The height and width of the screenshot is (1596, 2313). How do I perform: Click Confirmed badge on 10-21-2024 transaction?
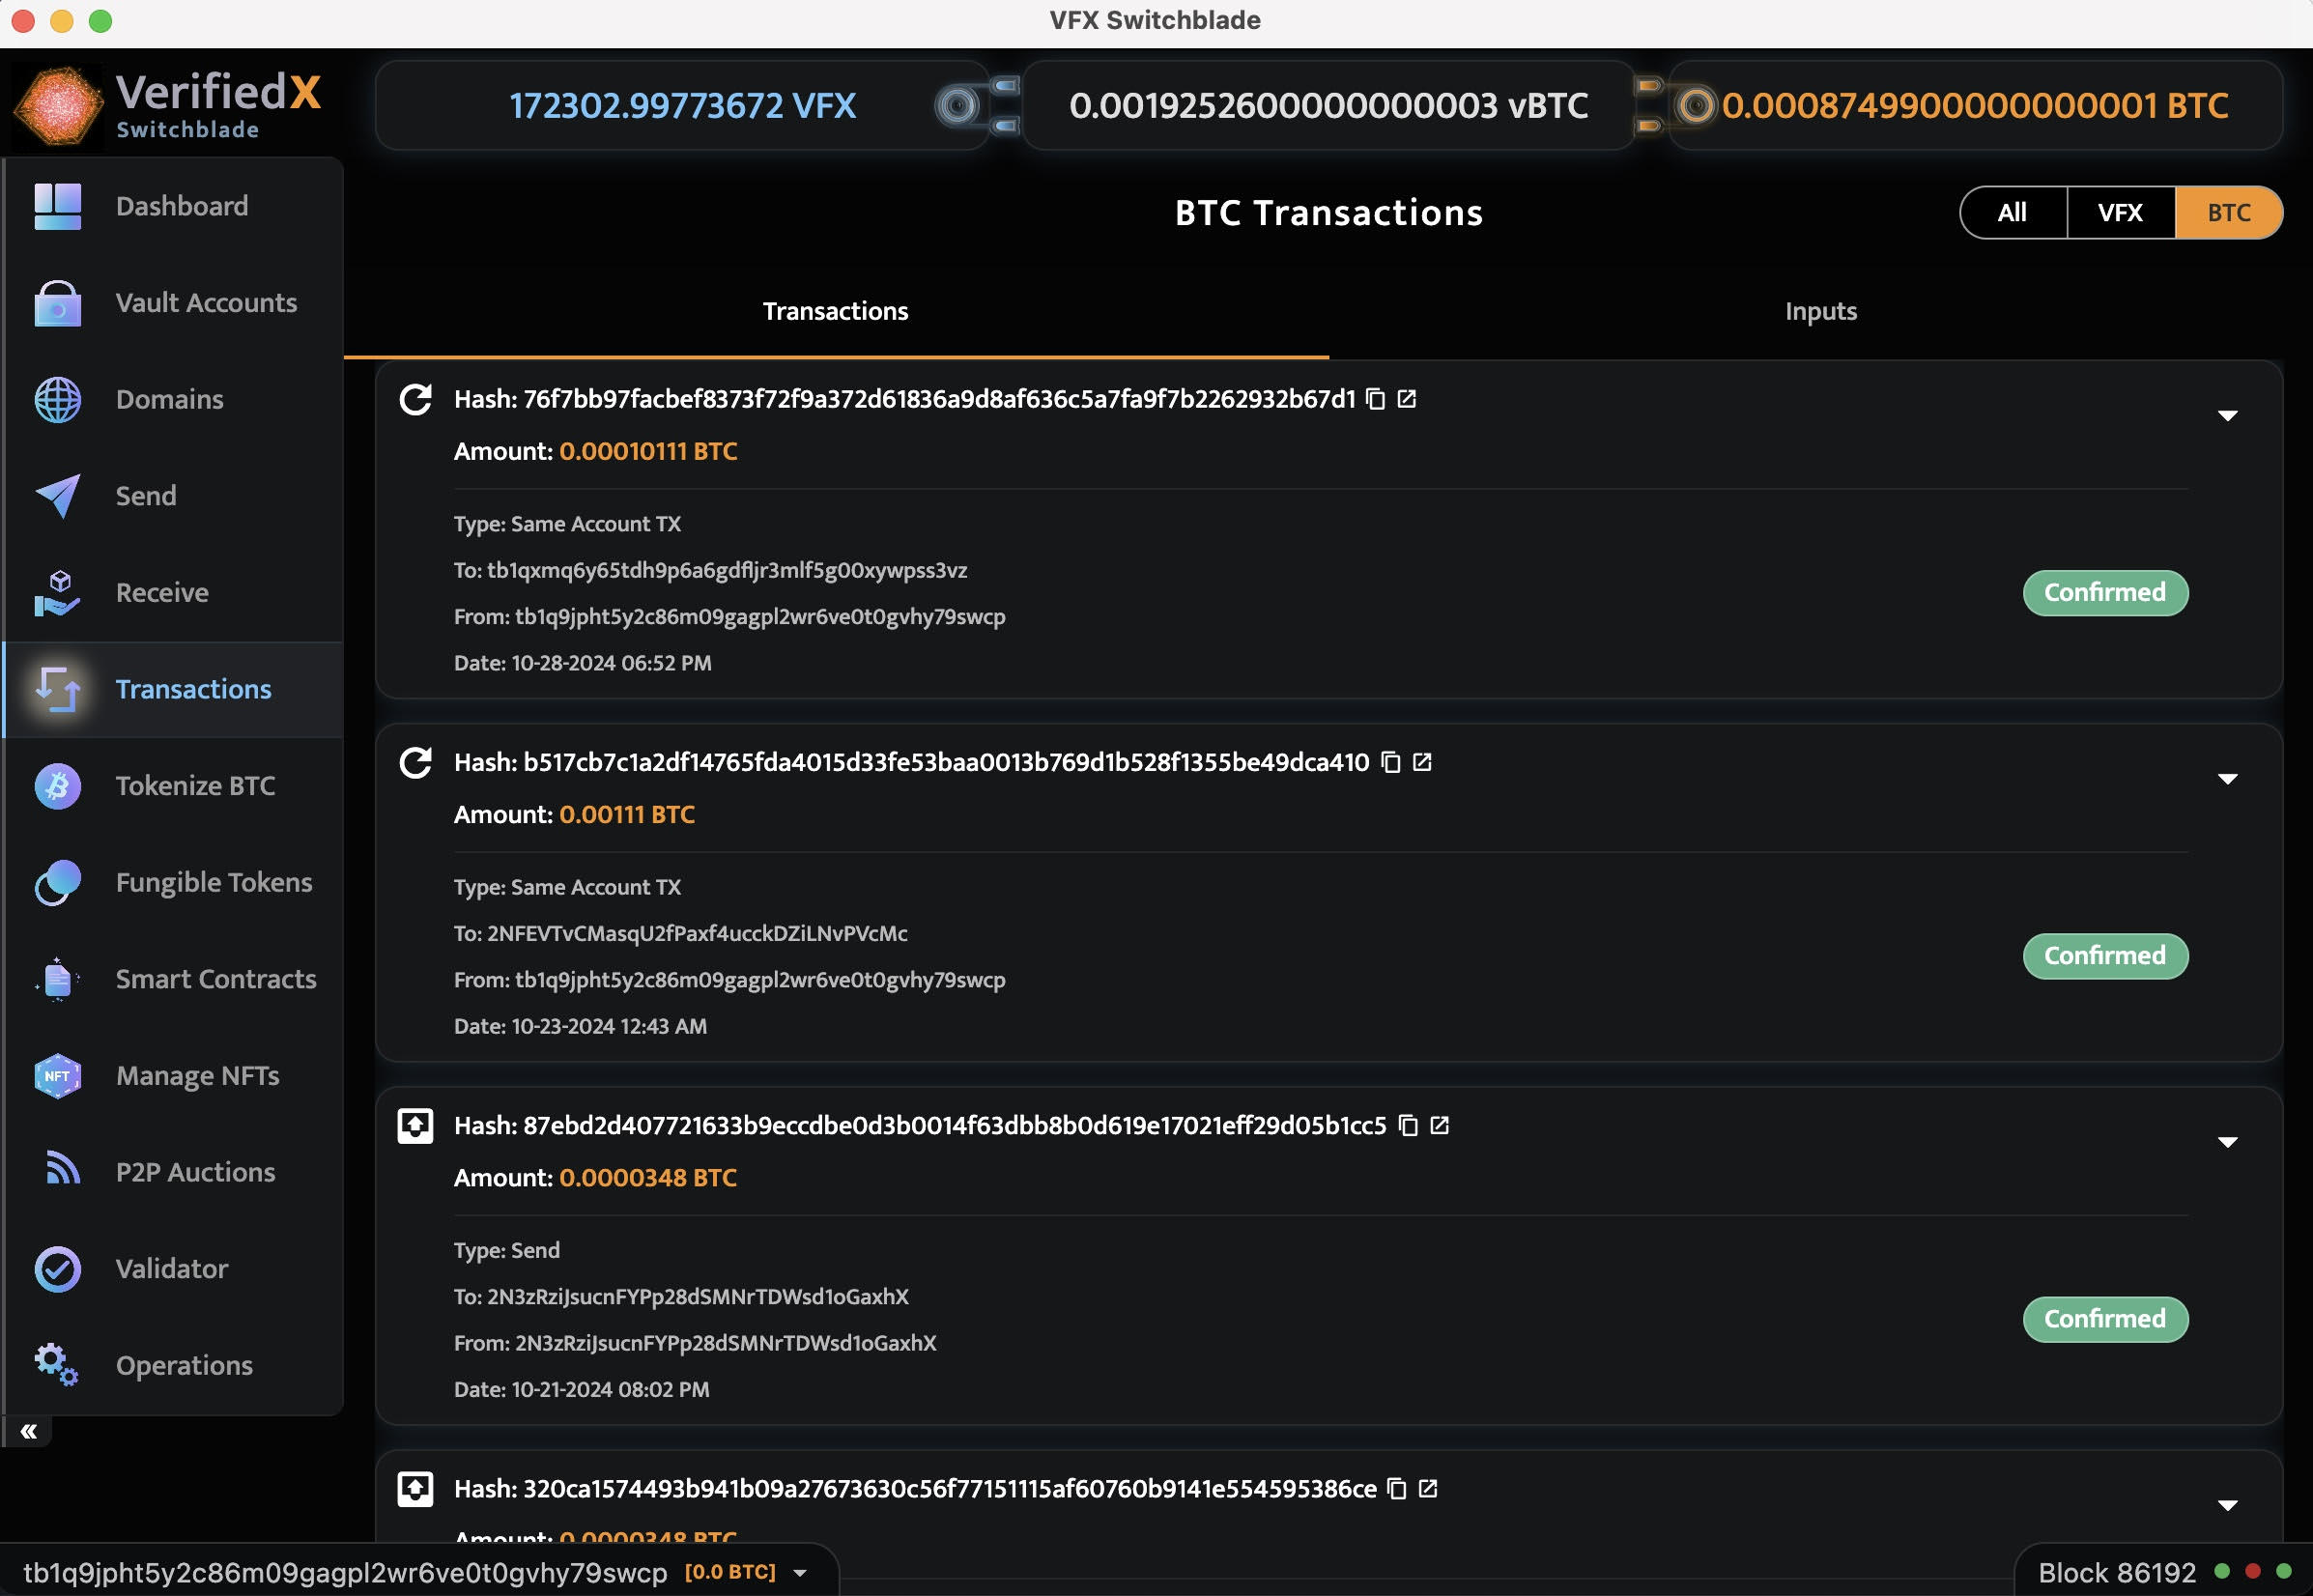pyautogui.click(x=2105, y=1319)
